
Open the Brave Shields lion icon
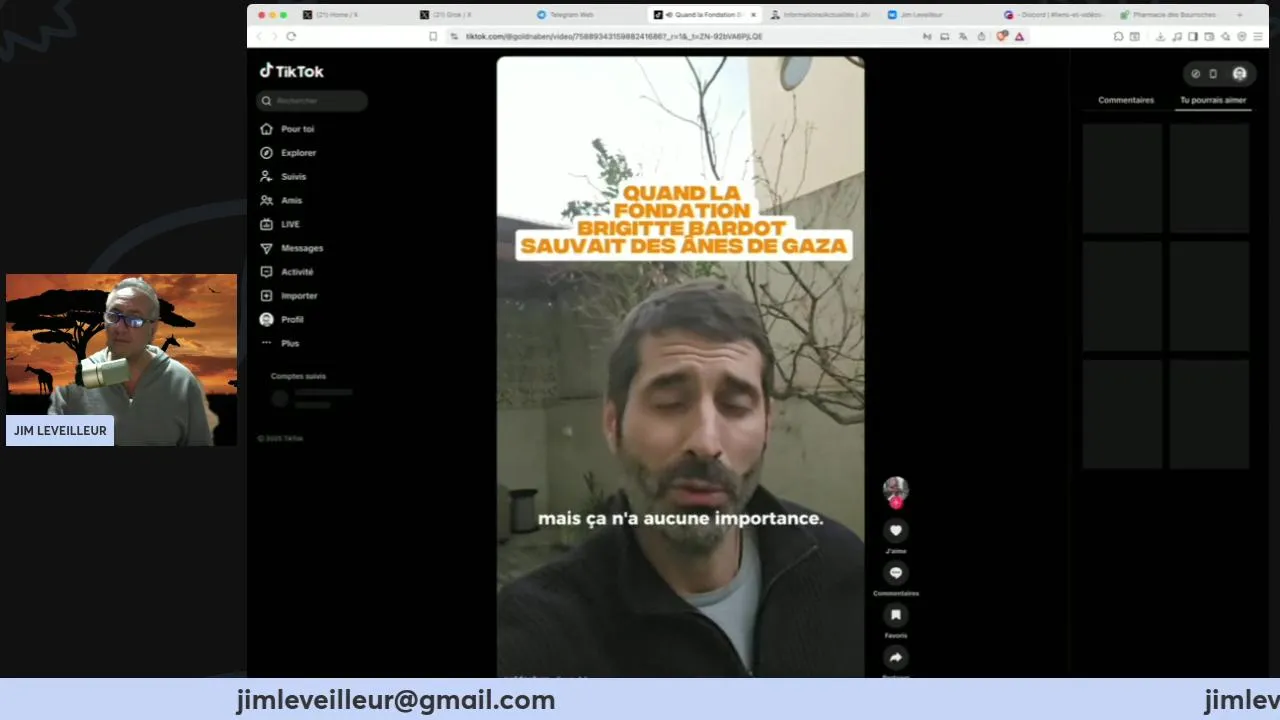point(1003,36)
